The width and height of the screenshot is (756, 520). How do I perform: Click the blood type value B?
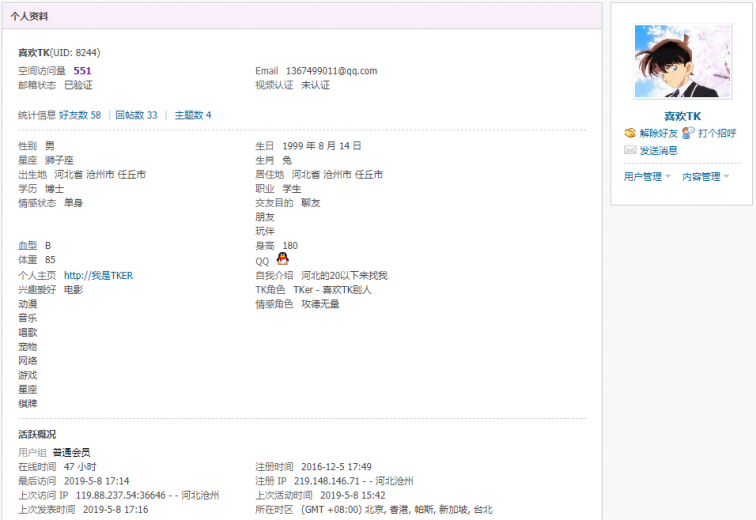[x=48, y=246]
